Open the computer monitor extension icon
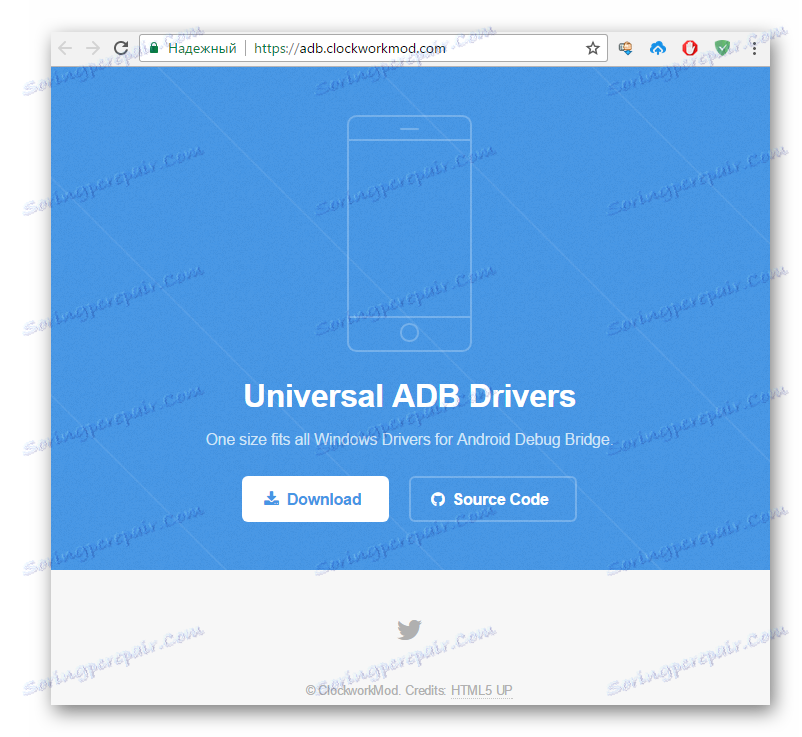802x737 pixels. tap(625, 48)
